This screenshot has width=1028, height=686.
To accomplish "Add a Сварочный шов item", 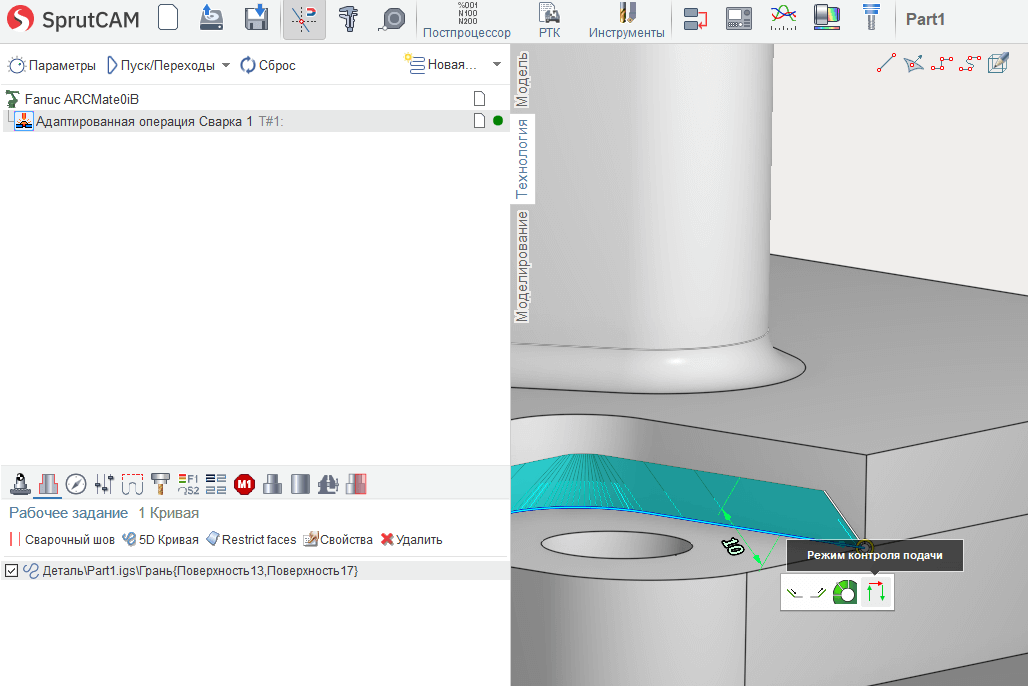I will pos(62,539).
